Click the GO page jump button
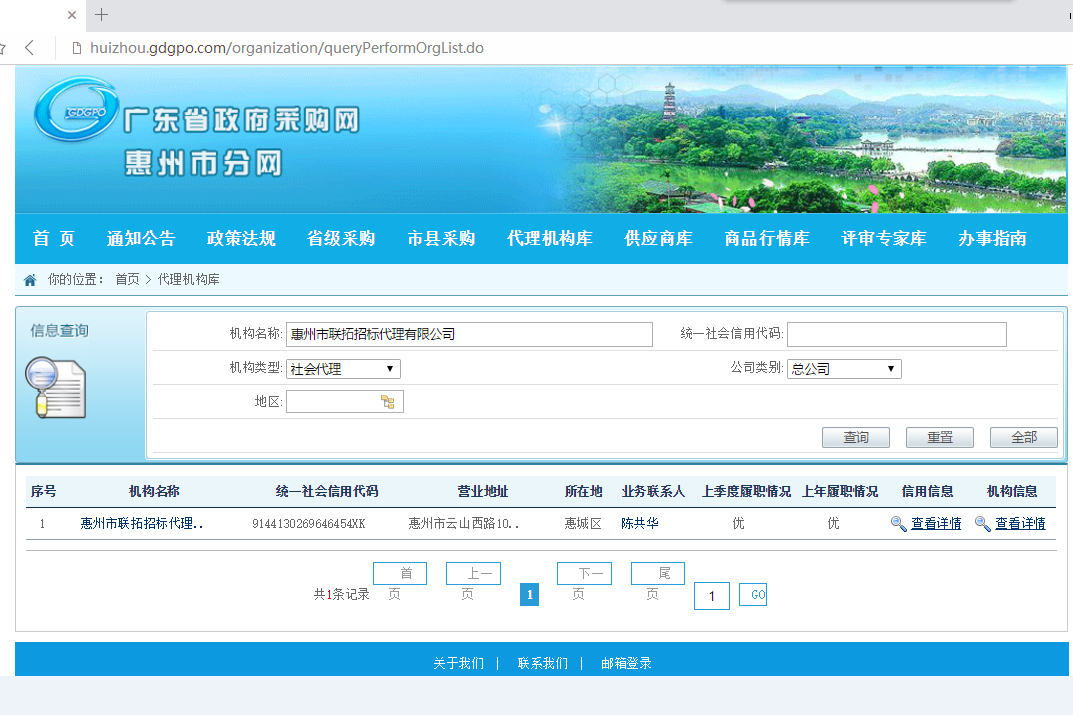The image size is (1073, 715). 753,595
